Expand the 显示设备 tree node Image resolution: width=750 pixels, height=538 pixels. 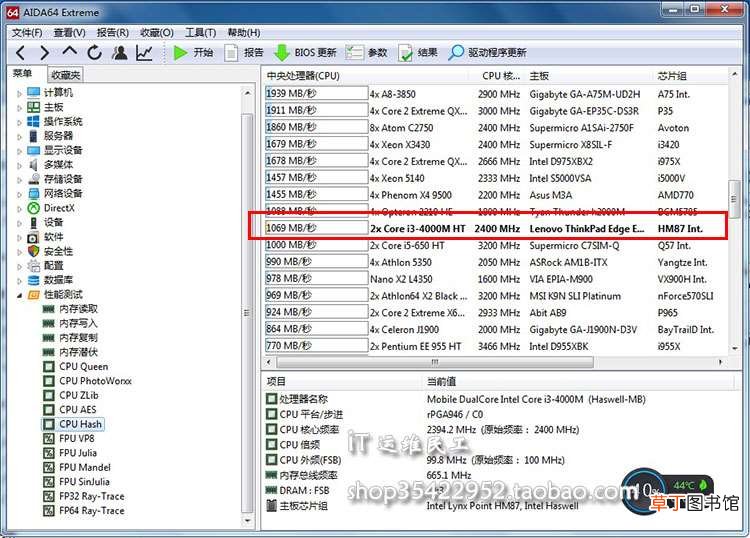tap(20, 151)
